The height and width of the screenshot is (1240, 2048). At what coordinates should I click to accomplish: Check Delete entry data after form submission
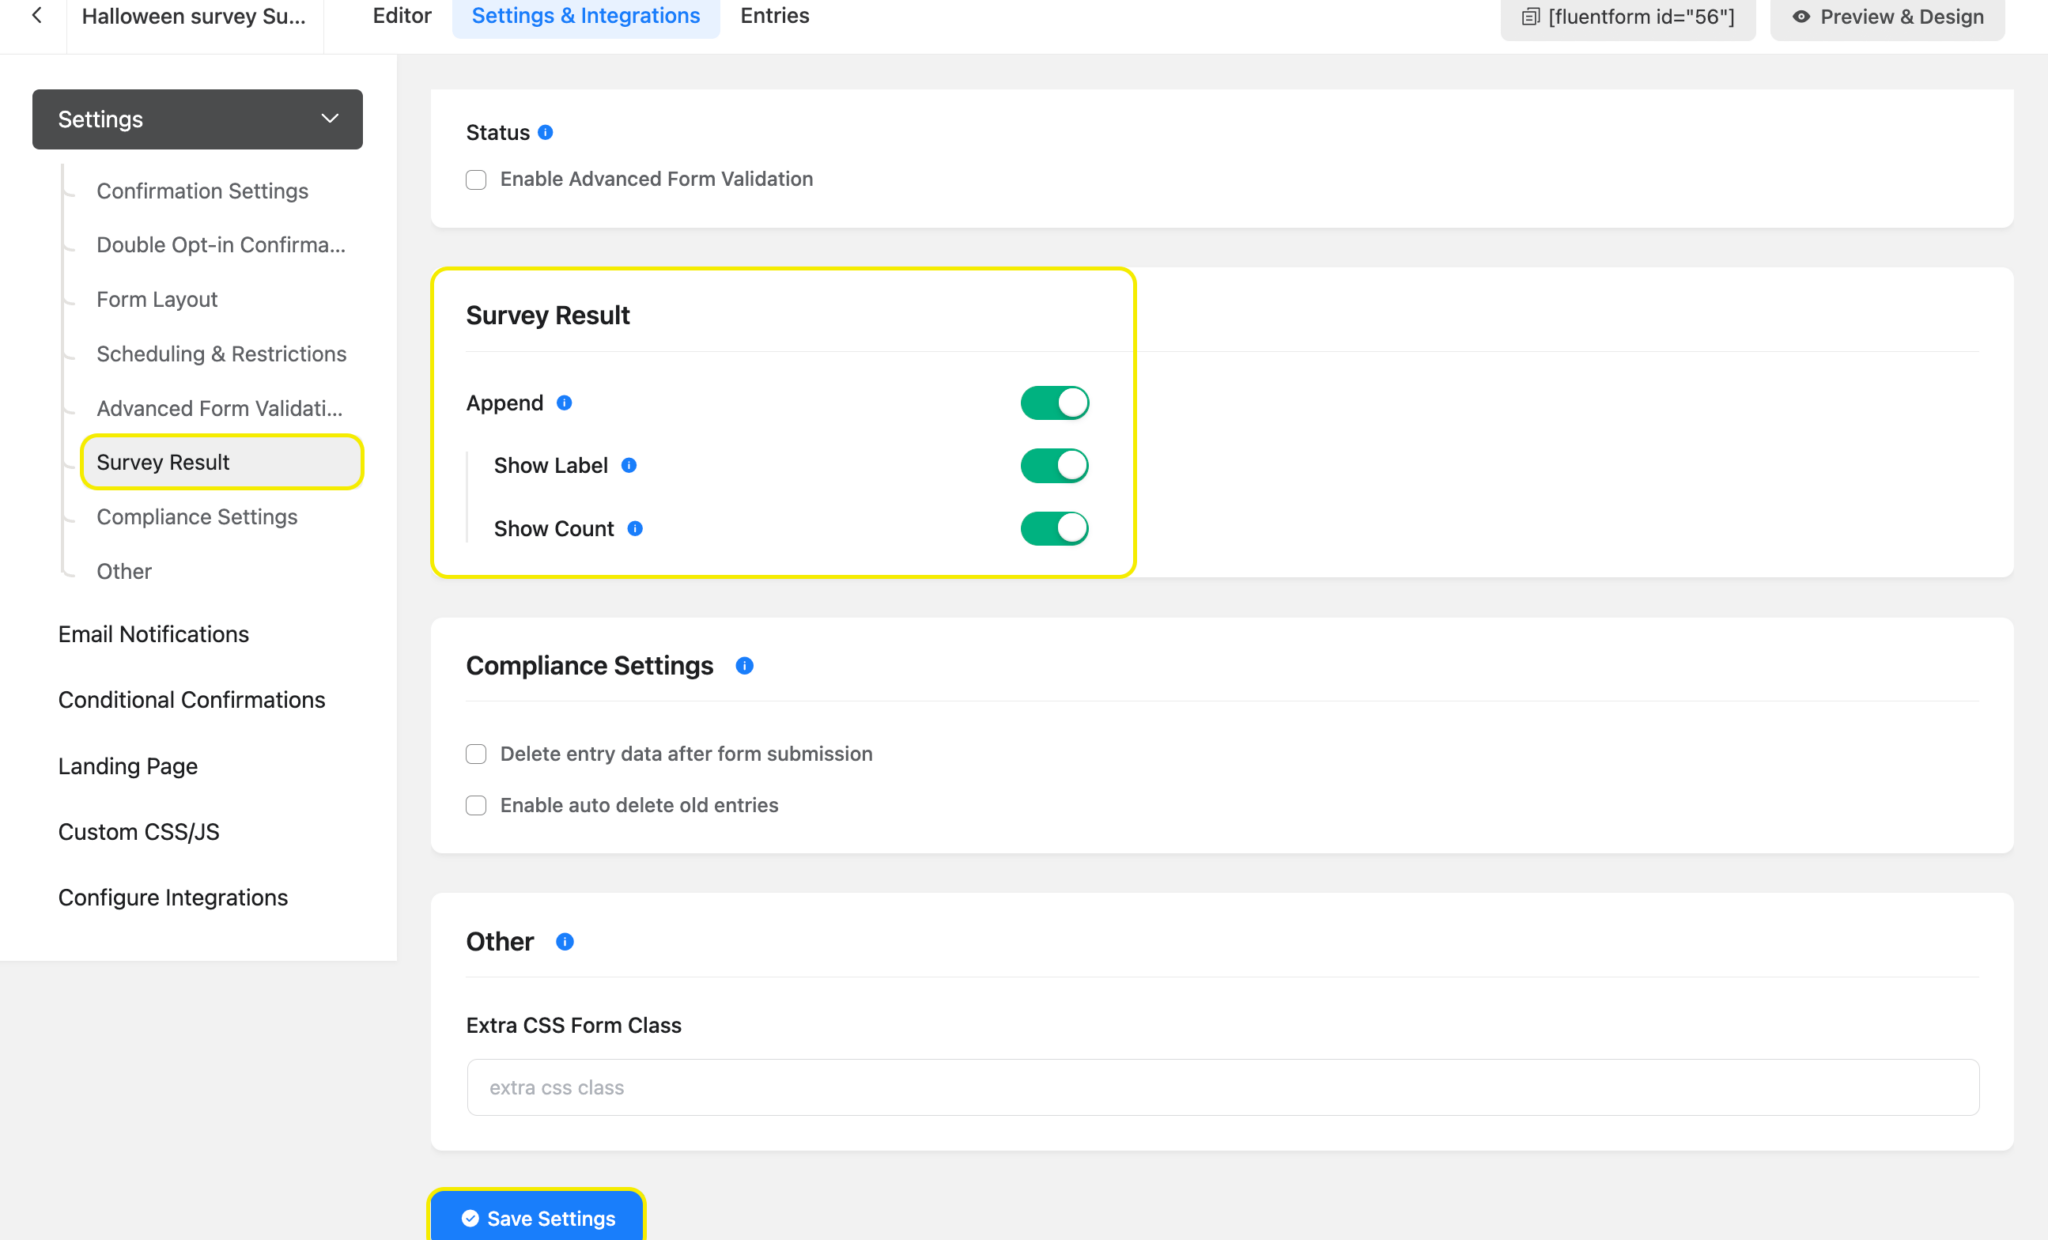pyautogui.click(x=476, y=754)
